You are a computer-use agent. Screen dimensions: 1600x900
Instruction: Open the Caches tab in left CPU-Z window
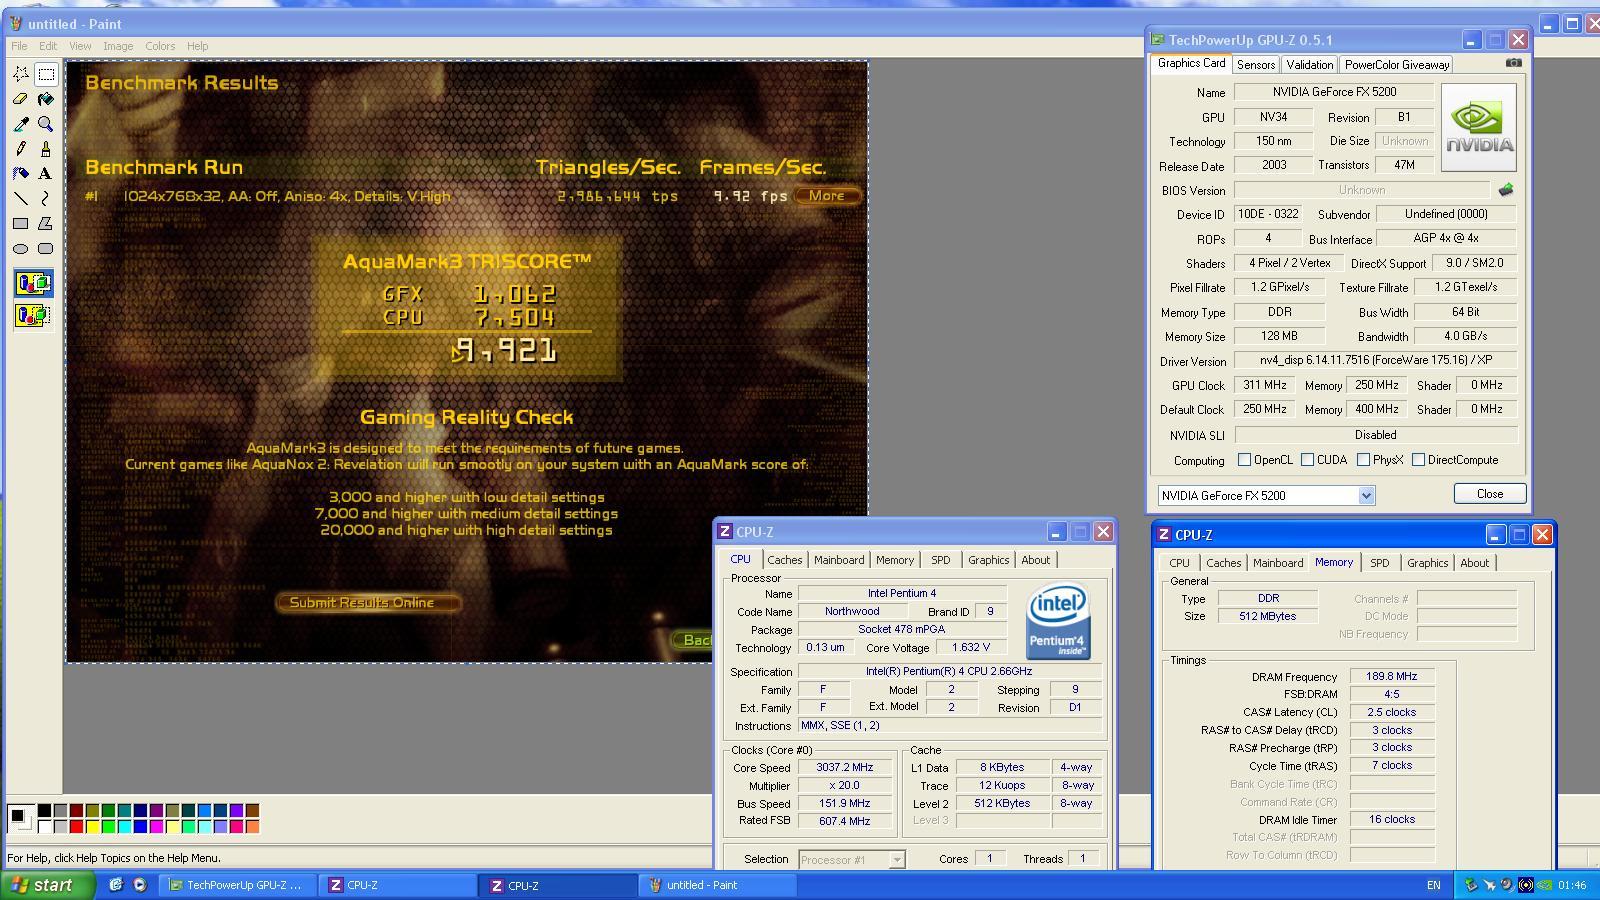point(784,560)
